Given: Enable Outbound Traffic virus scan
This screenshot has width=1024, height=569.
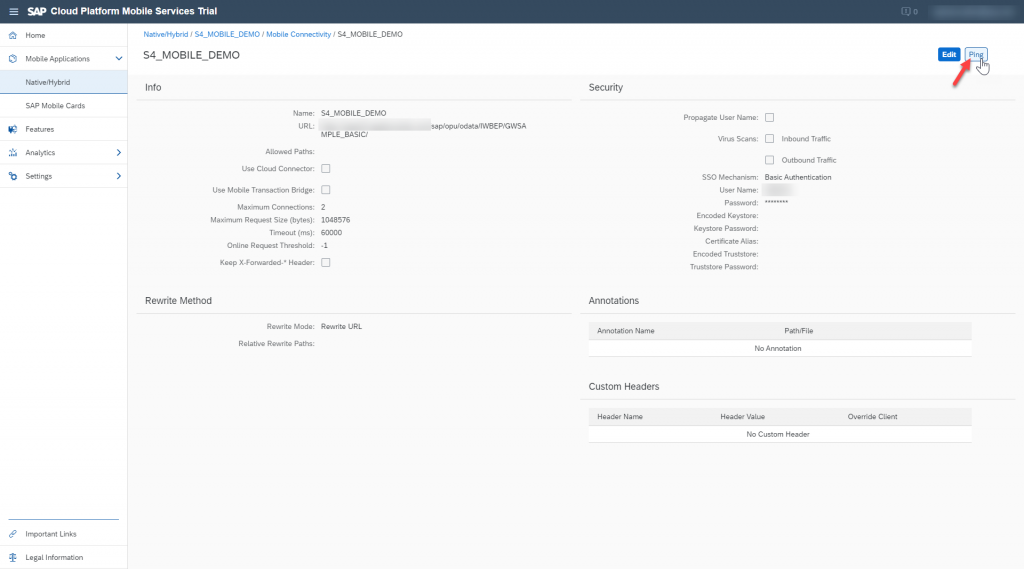Looking at the screenshot, I should (x=769, y=160).
